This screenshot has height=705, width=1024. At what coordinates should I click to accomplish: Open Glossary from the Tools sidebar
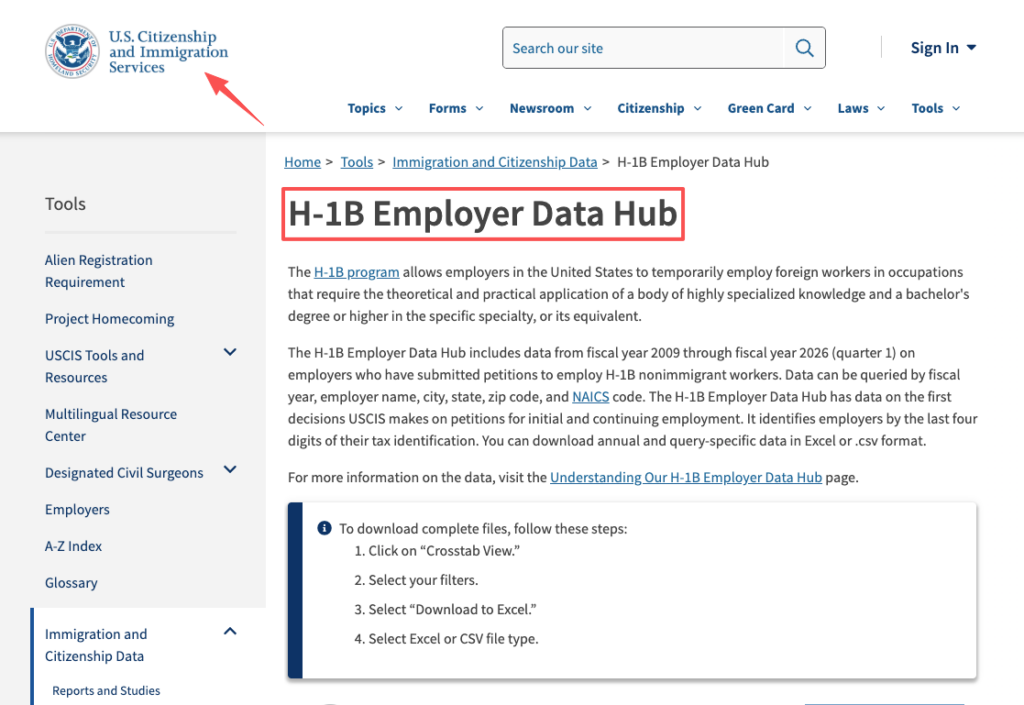(x=71, y=582)
